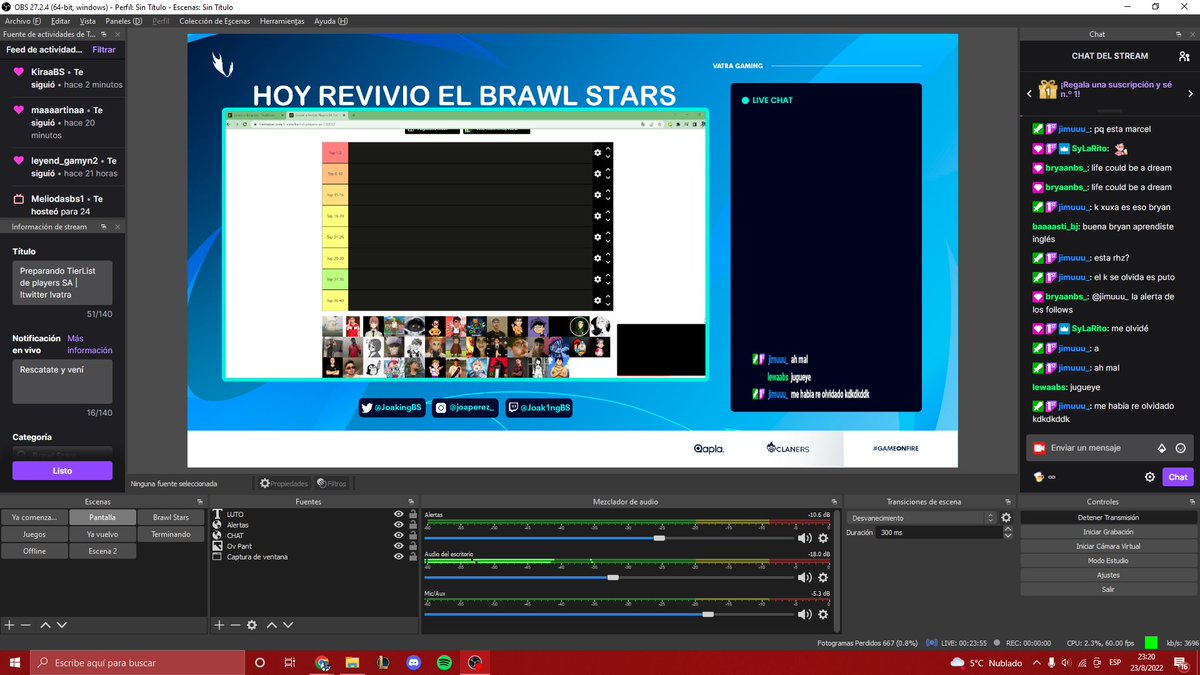This screenshot has width=1200, height=675.
Task: Undock the Escenas panel
Action: 201,501
